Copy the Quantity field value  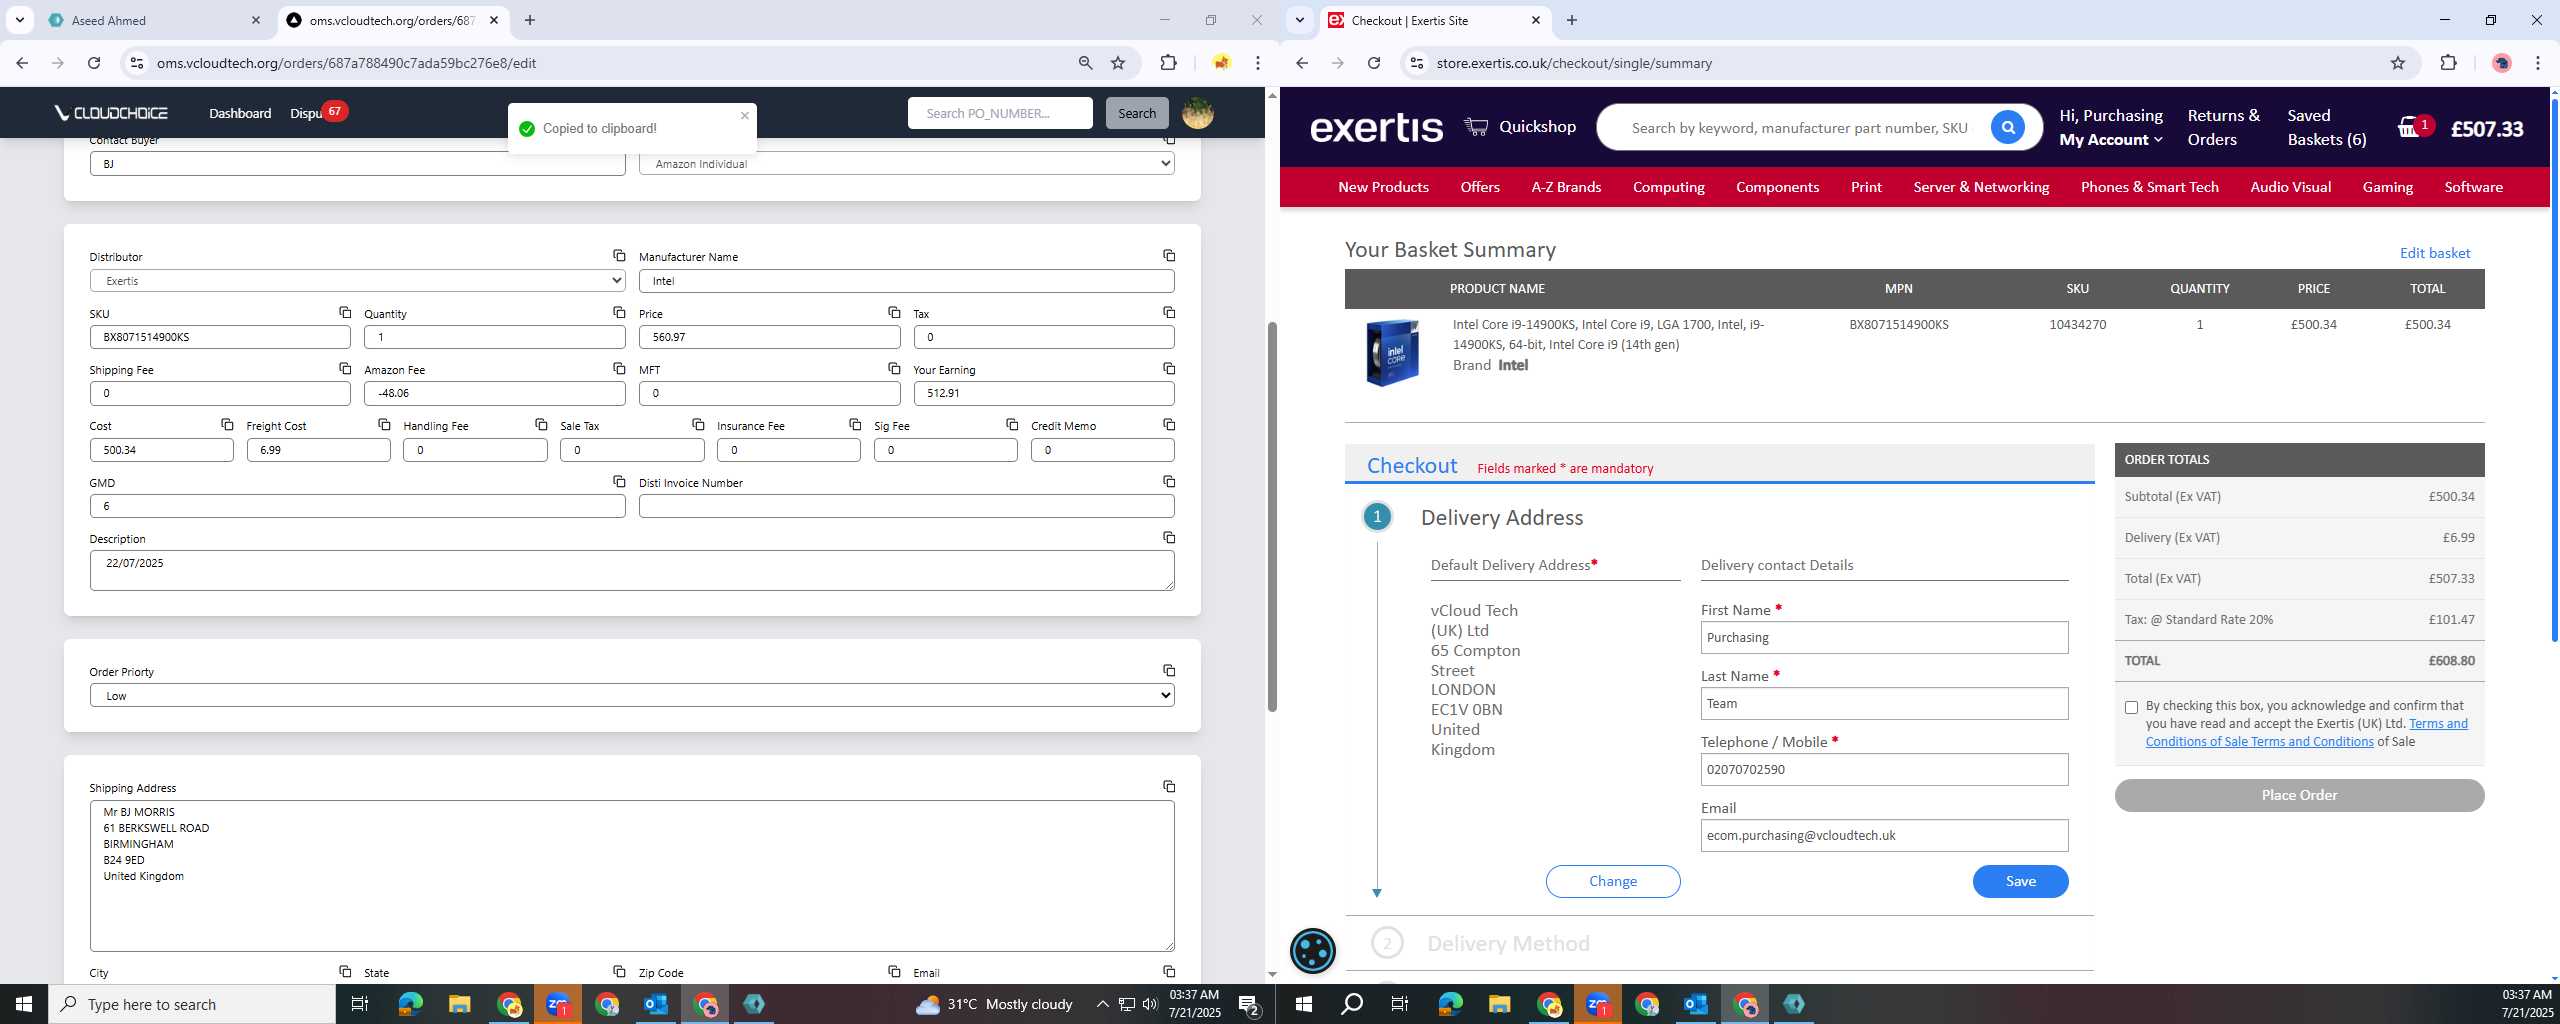pyautogui.click(x=619, y=312)
